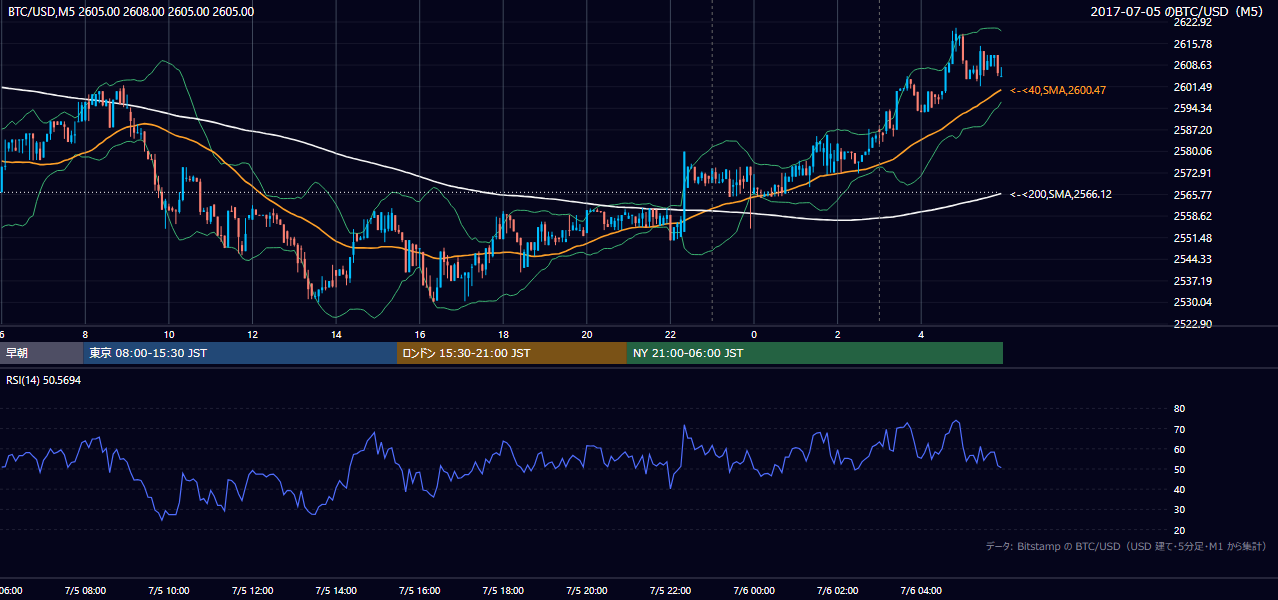Click the 2017-07-05 chart title
This screenshot has width=1278, height=600.
coord(1177,11)
